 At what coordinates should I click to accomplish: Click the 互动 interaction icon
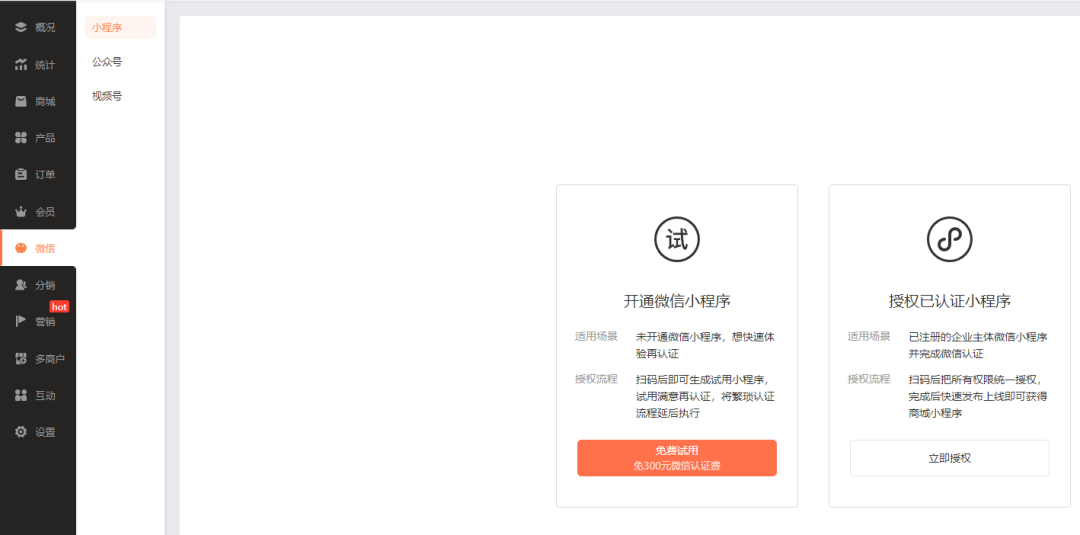21,395
